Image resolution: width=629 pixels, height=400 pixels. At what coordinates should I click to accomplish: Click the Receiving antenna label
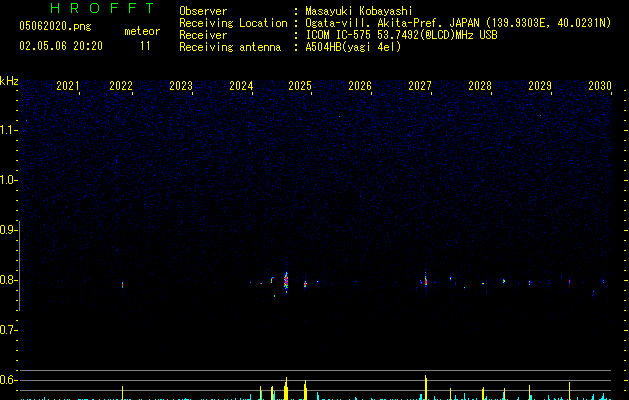pyautogui.click(x=230, y=47)
